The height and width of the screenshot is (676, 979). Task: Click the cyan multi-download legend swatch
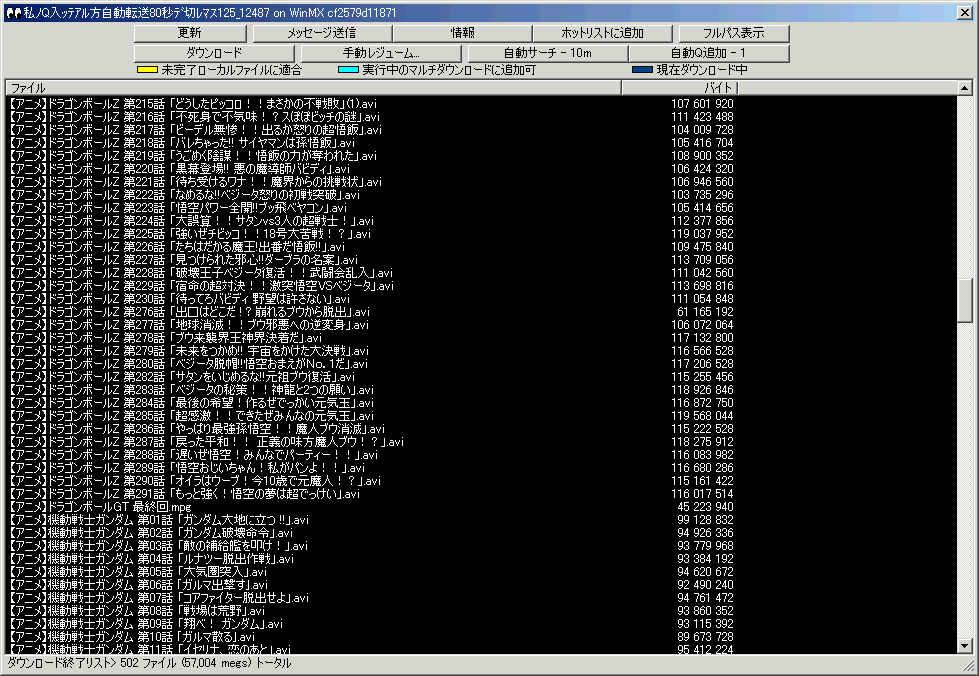point(348,70)
